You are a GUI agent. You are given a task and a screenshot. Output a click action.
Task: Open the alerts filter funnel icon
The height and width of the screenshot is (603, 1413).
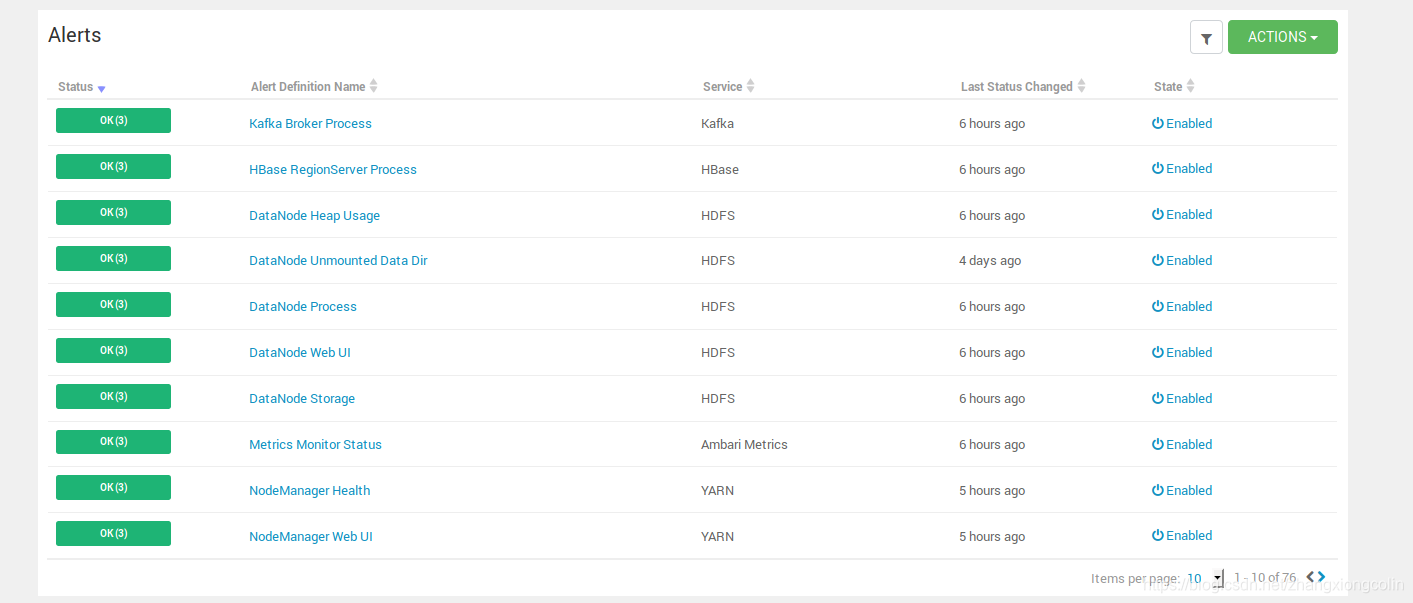tap(1206, 38)
